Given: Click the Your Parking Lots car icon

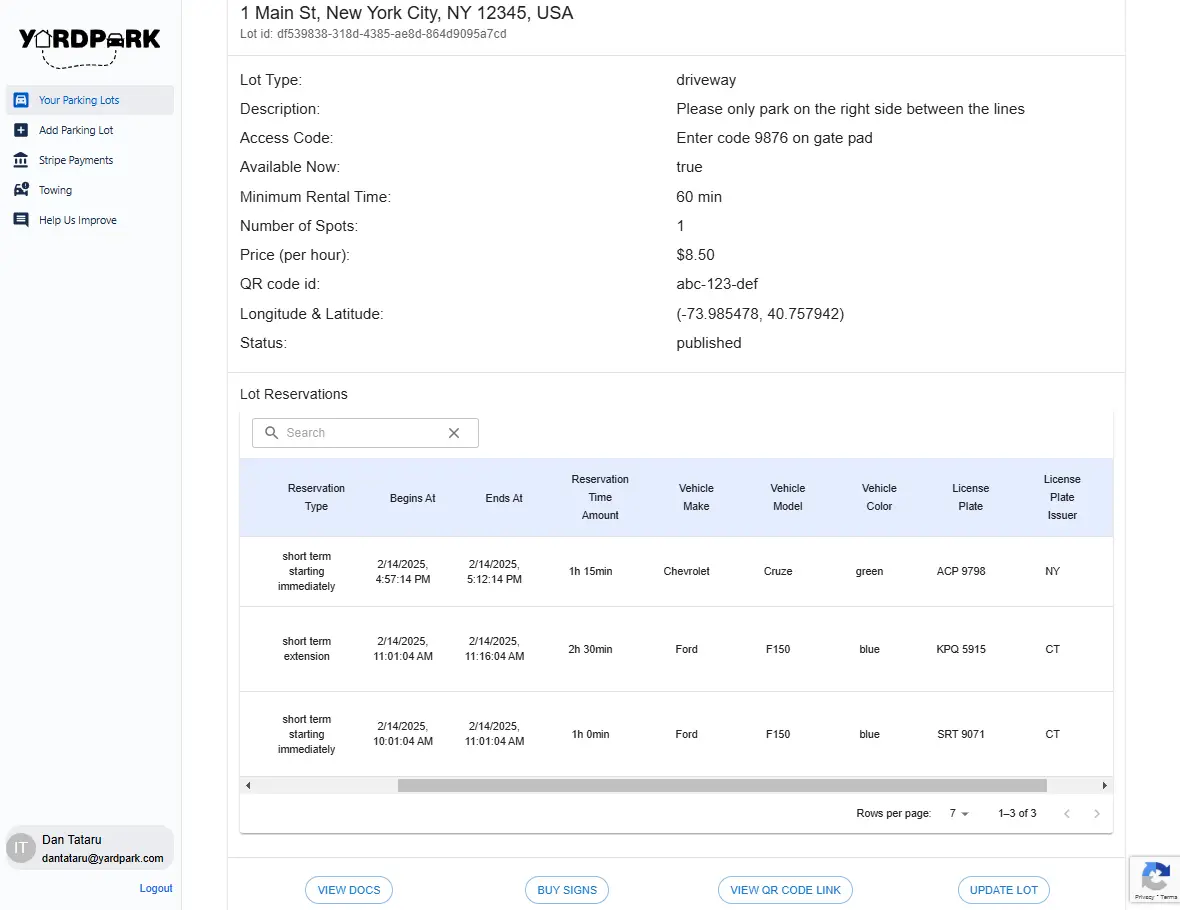Looking at the screenshot, I should (21, 100).
